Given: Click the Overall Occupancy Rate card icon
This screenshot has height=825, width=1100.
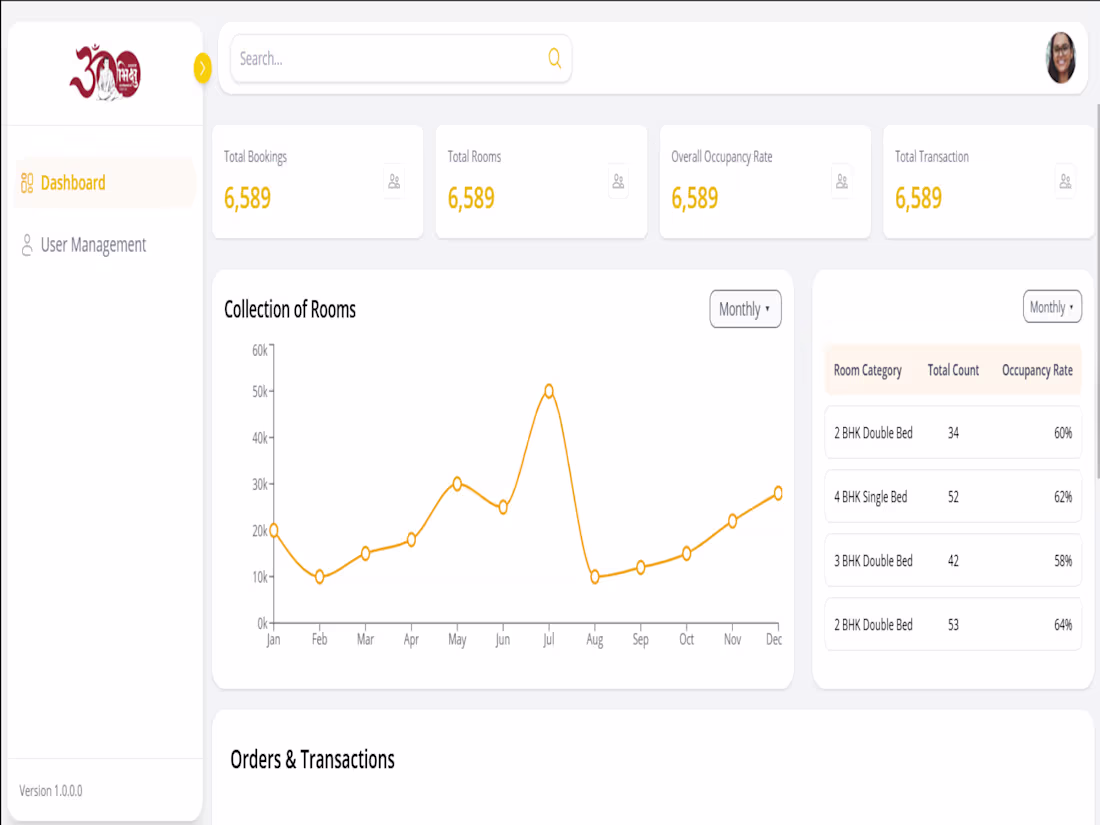Looking at the screenshot, I should [x=840, y=182].
